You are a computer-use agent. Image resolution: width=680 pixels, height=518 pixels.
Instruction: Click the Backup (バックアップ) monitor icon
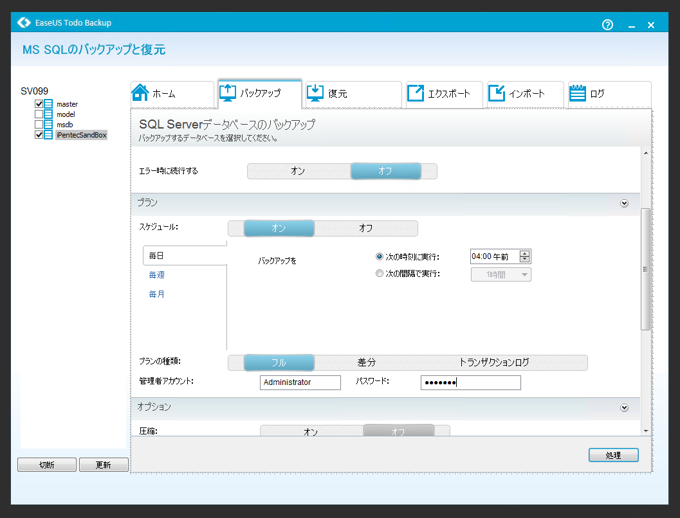point(228,93)
